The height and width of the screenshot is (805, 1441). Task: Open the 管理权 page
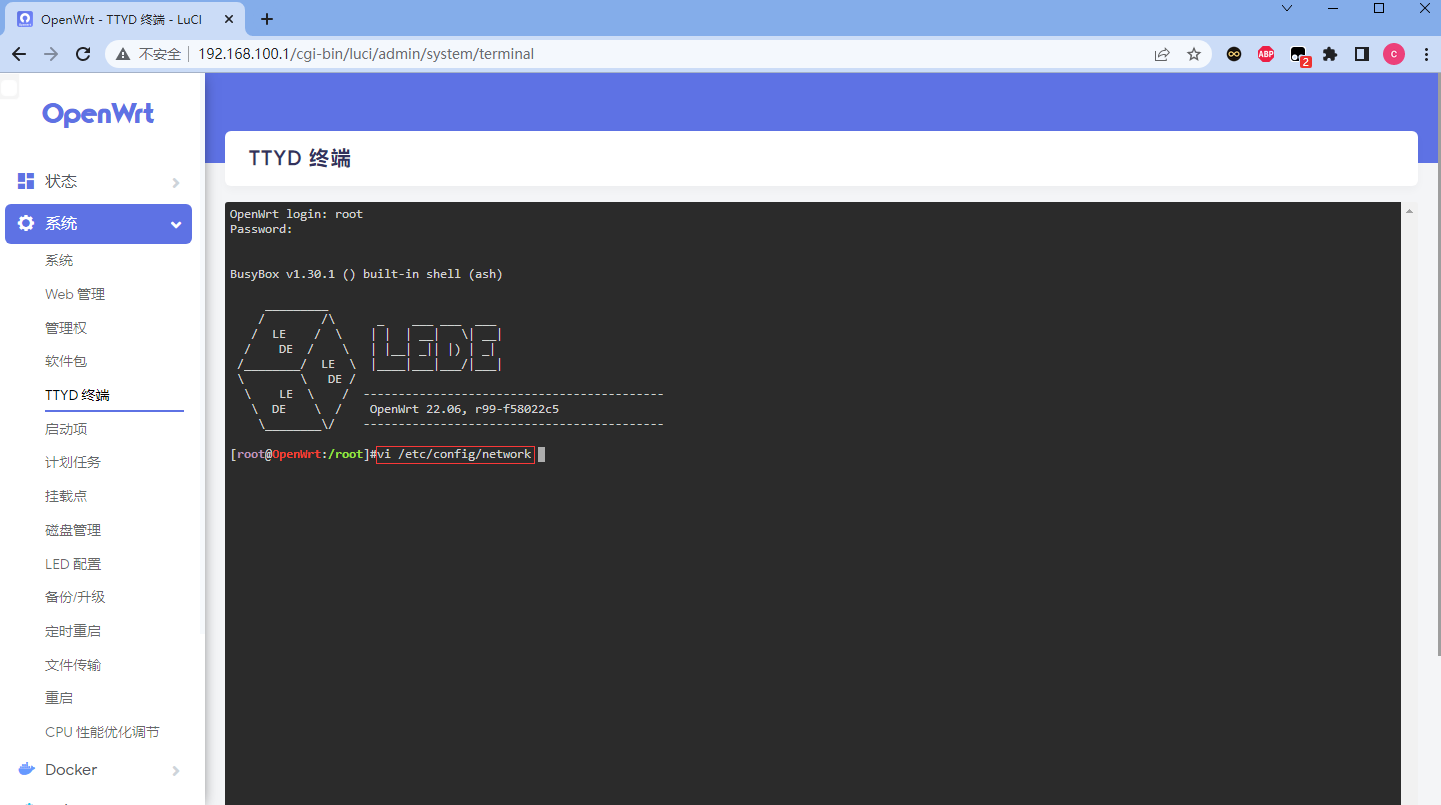point(66,328)
